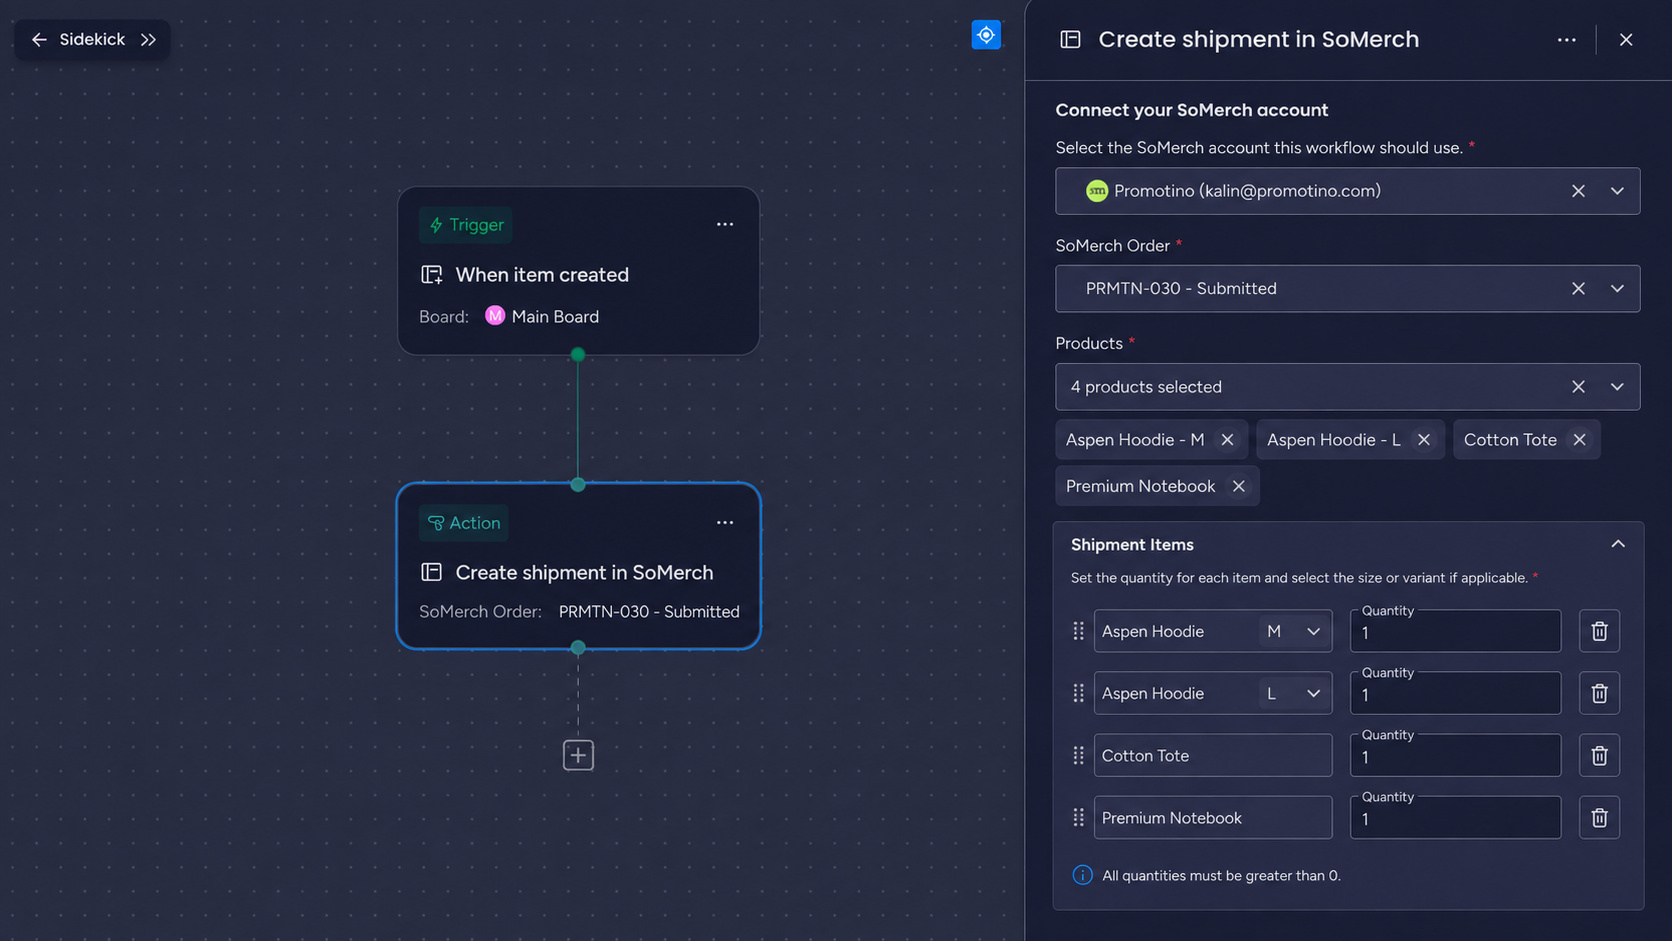This screenshot has width=1672, height=941.
Task: Open the Trigger node options menu
Action: 725,224
